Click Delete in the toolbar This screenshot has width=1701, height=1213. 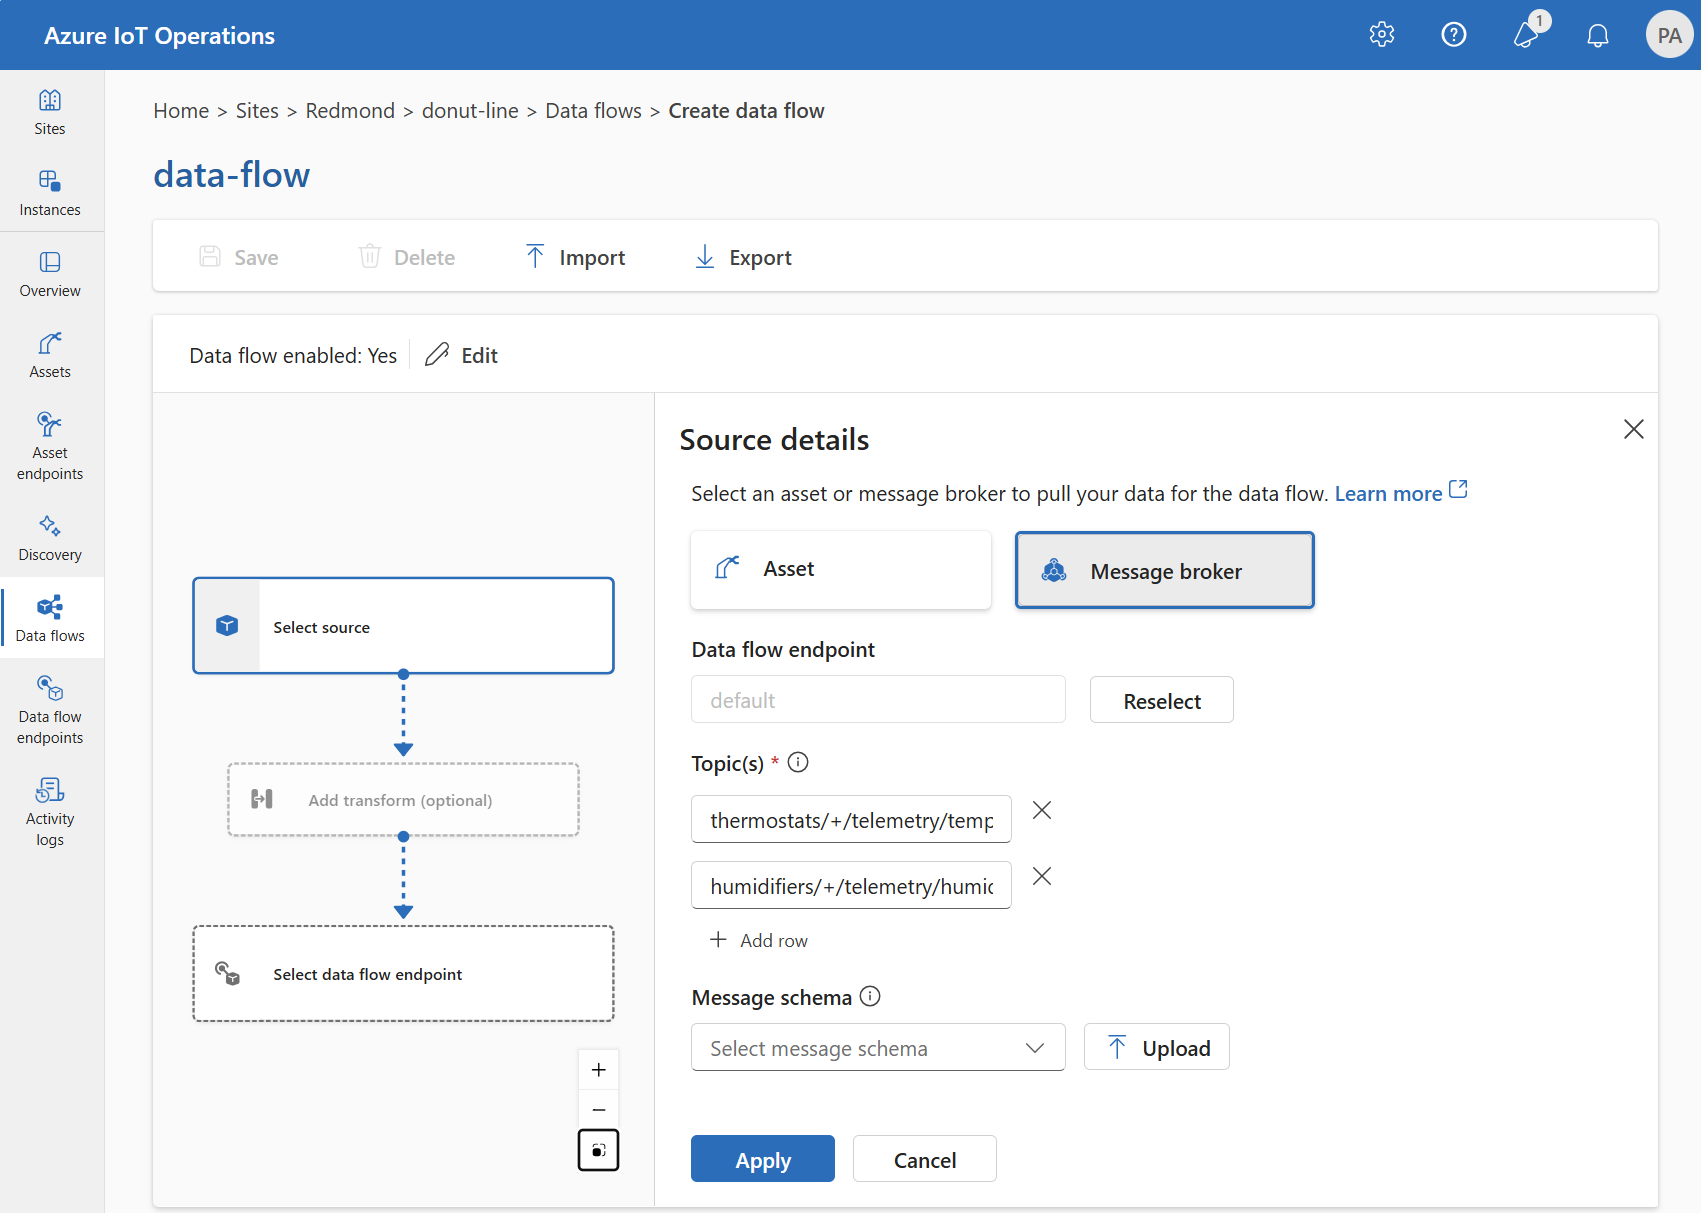coord(407,257)
